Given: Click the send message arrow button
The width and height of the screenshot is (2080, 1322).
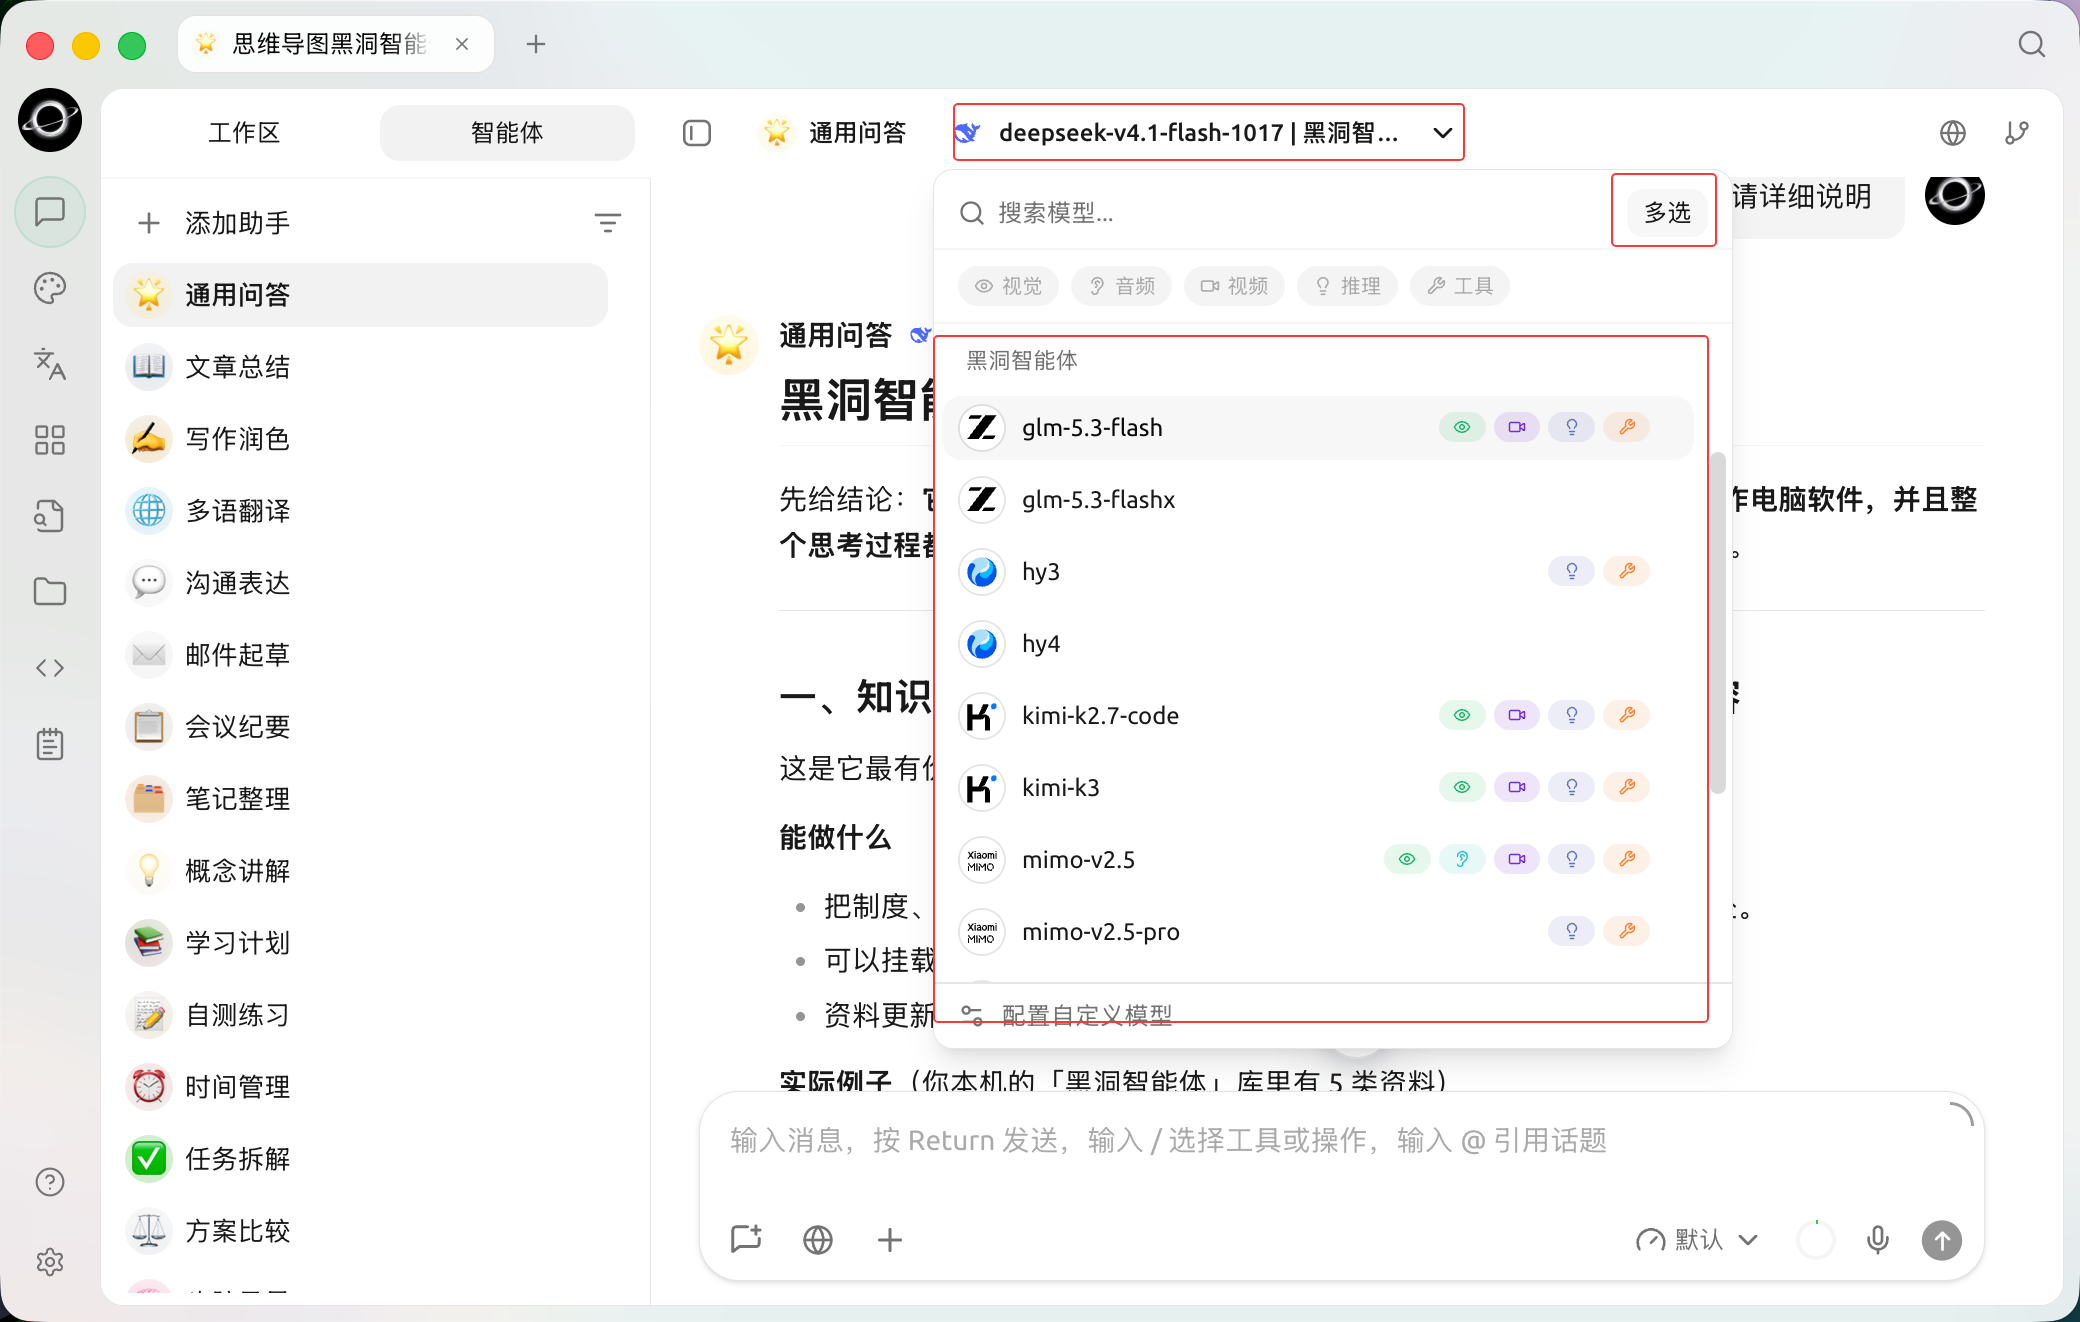Looking at the screenshot, I should (x=1942, y=1240).
